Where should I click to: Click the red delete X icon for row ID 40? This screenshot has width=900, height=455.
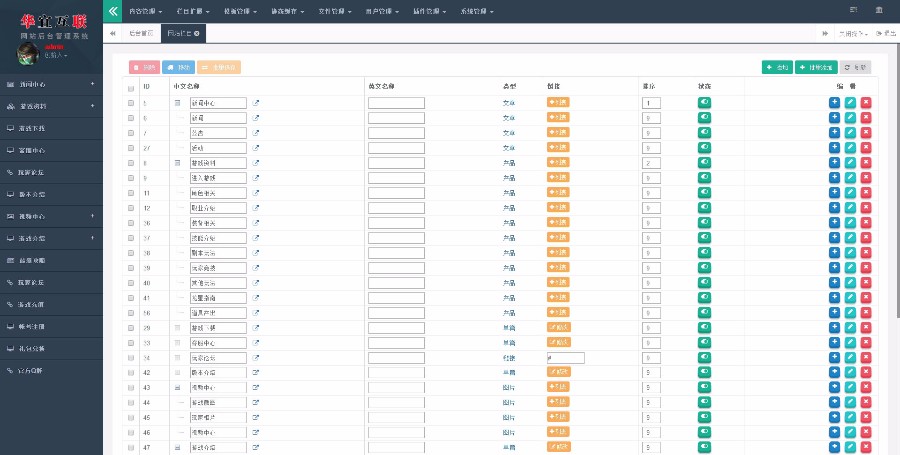tap(866, 282)
